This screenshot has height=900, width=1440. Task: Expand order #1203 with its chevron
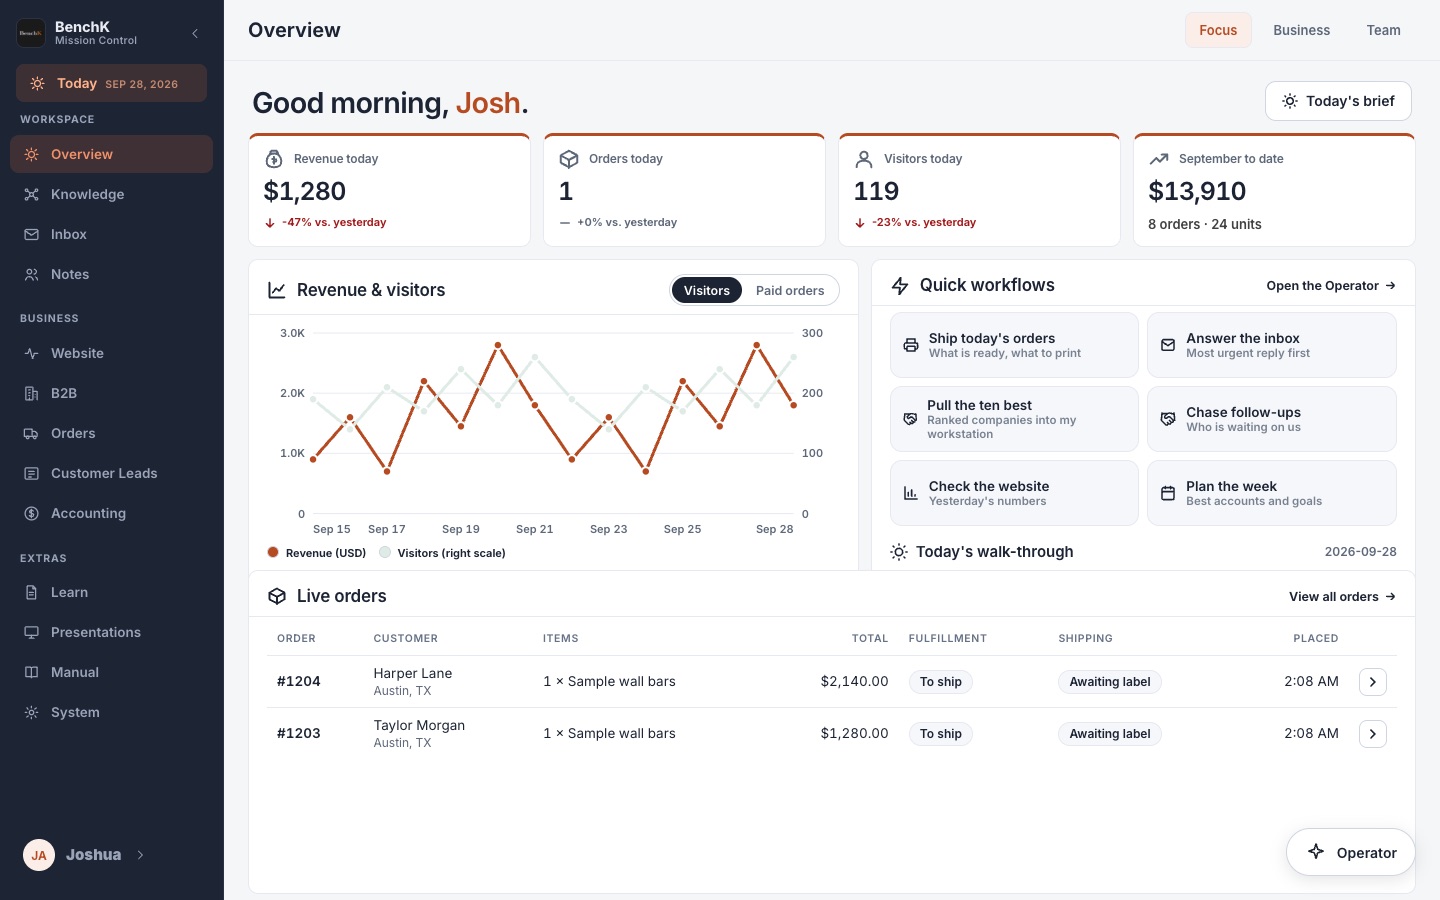click(x=1373, y=734)
